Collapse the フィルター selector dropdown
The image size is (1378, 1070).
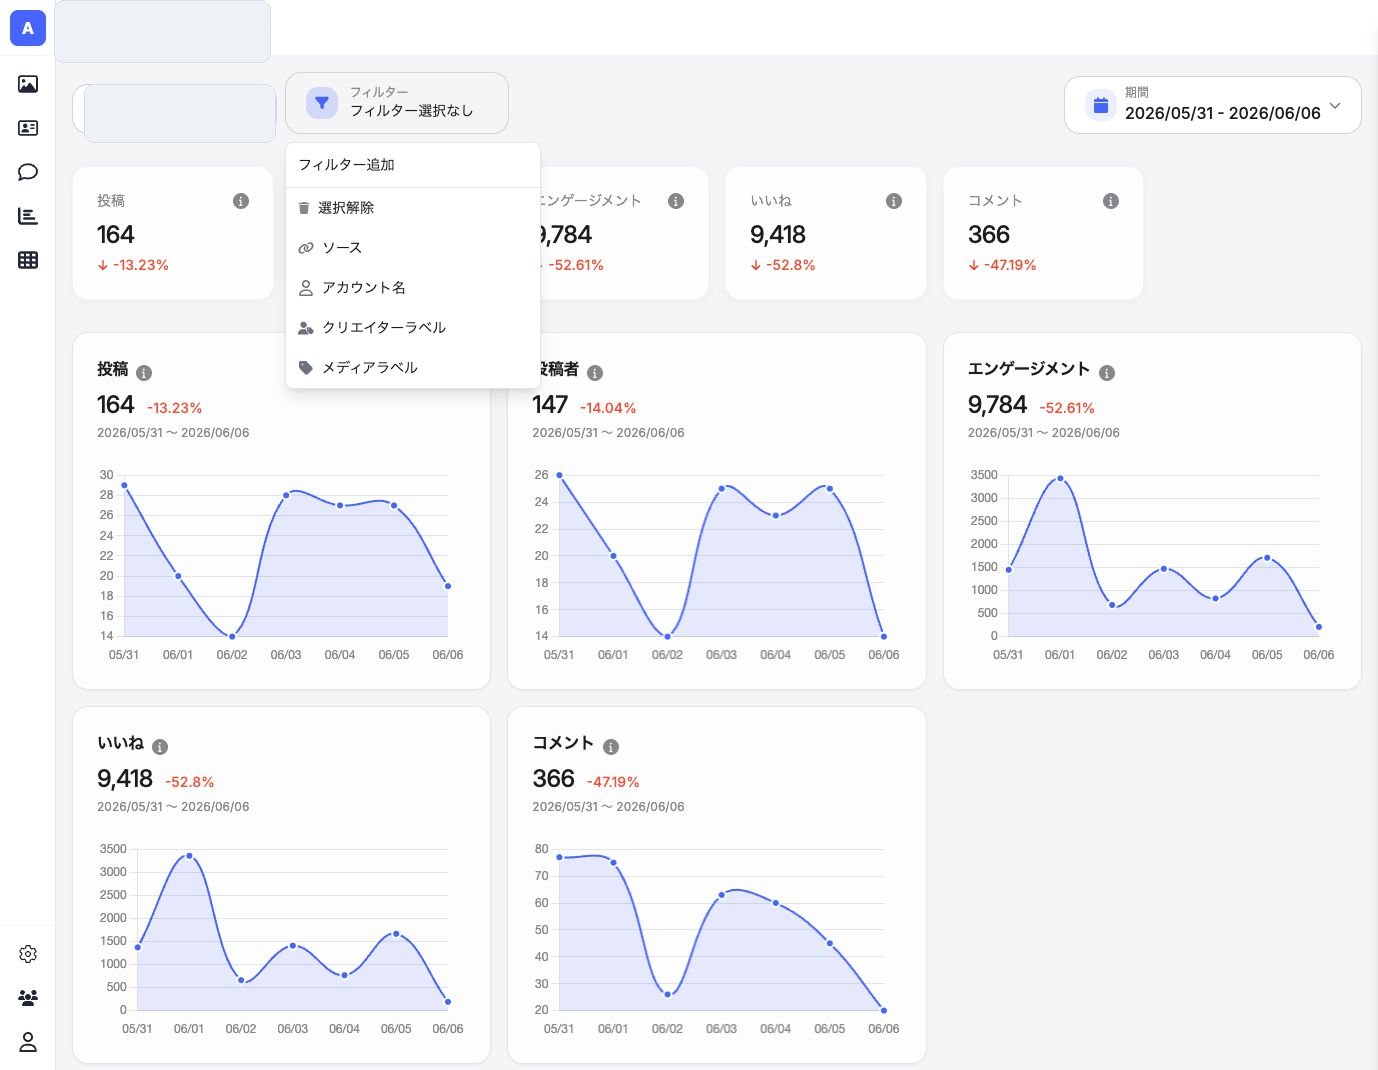click(397, 103)
